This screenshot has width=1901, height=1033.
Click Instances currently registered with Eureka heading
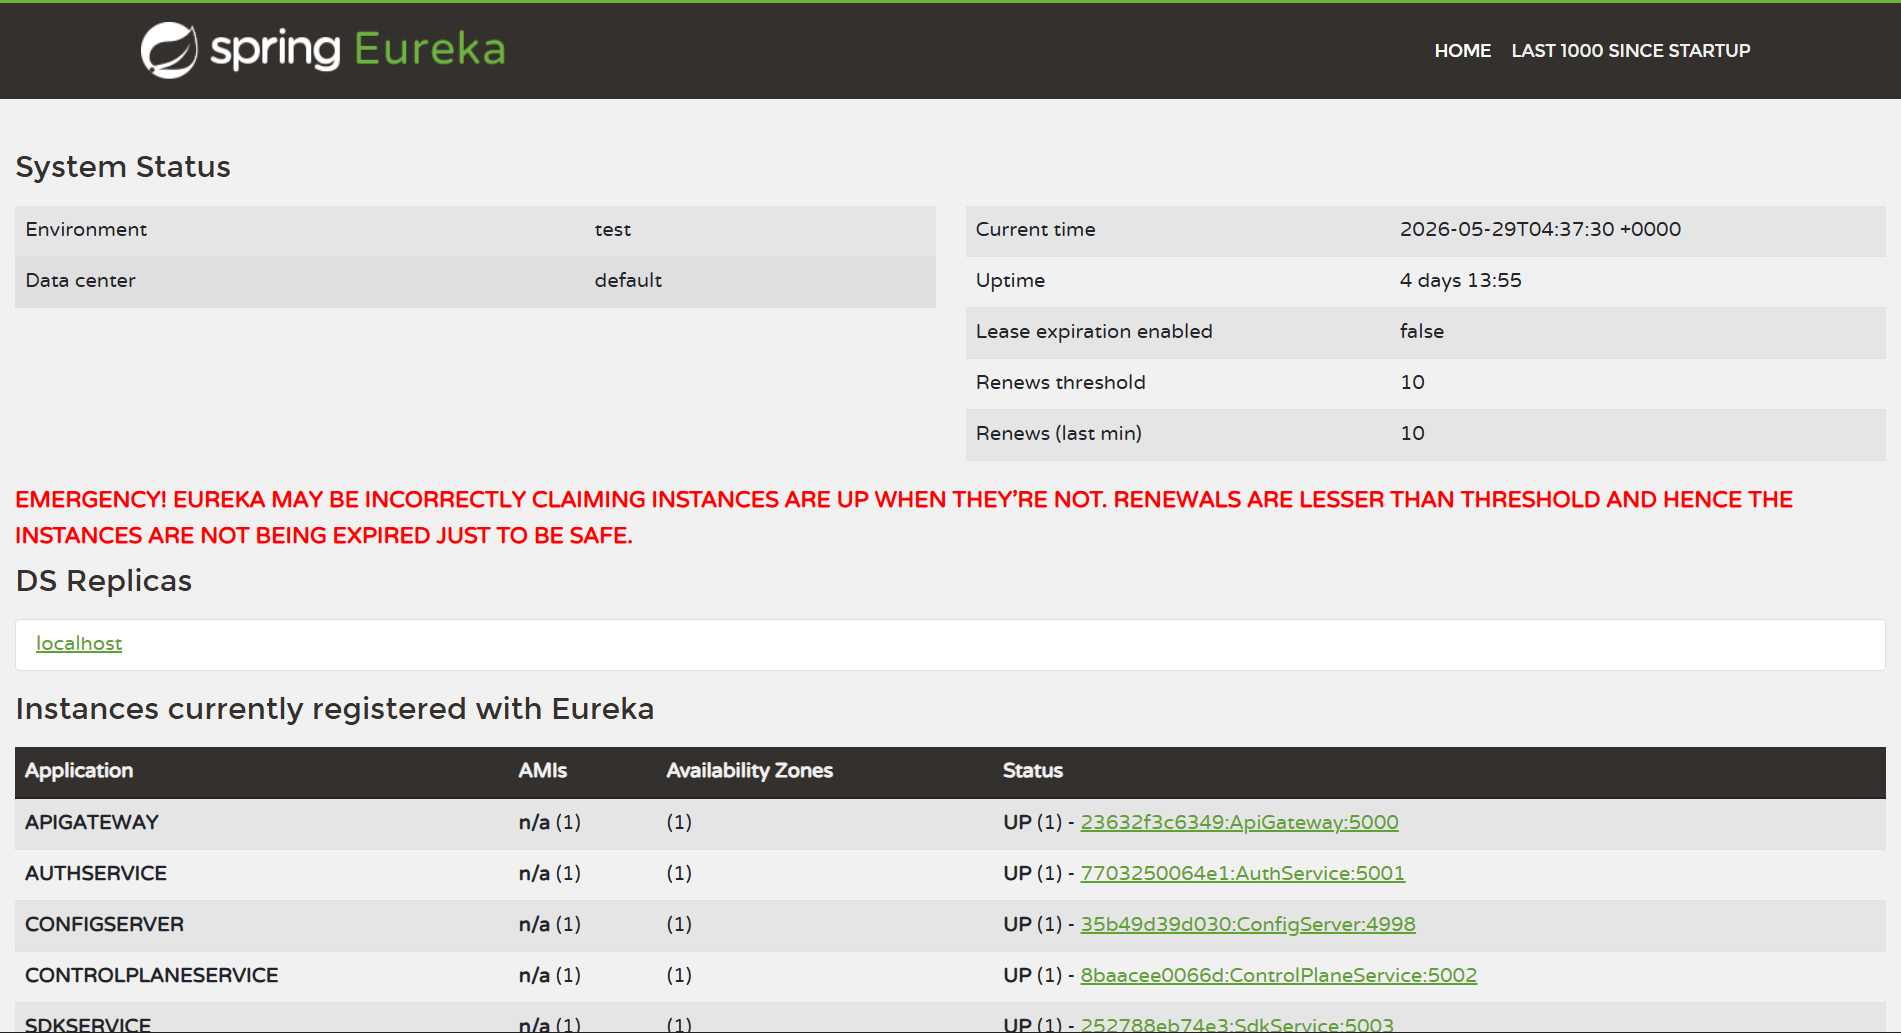tap(334, 709)
